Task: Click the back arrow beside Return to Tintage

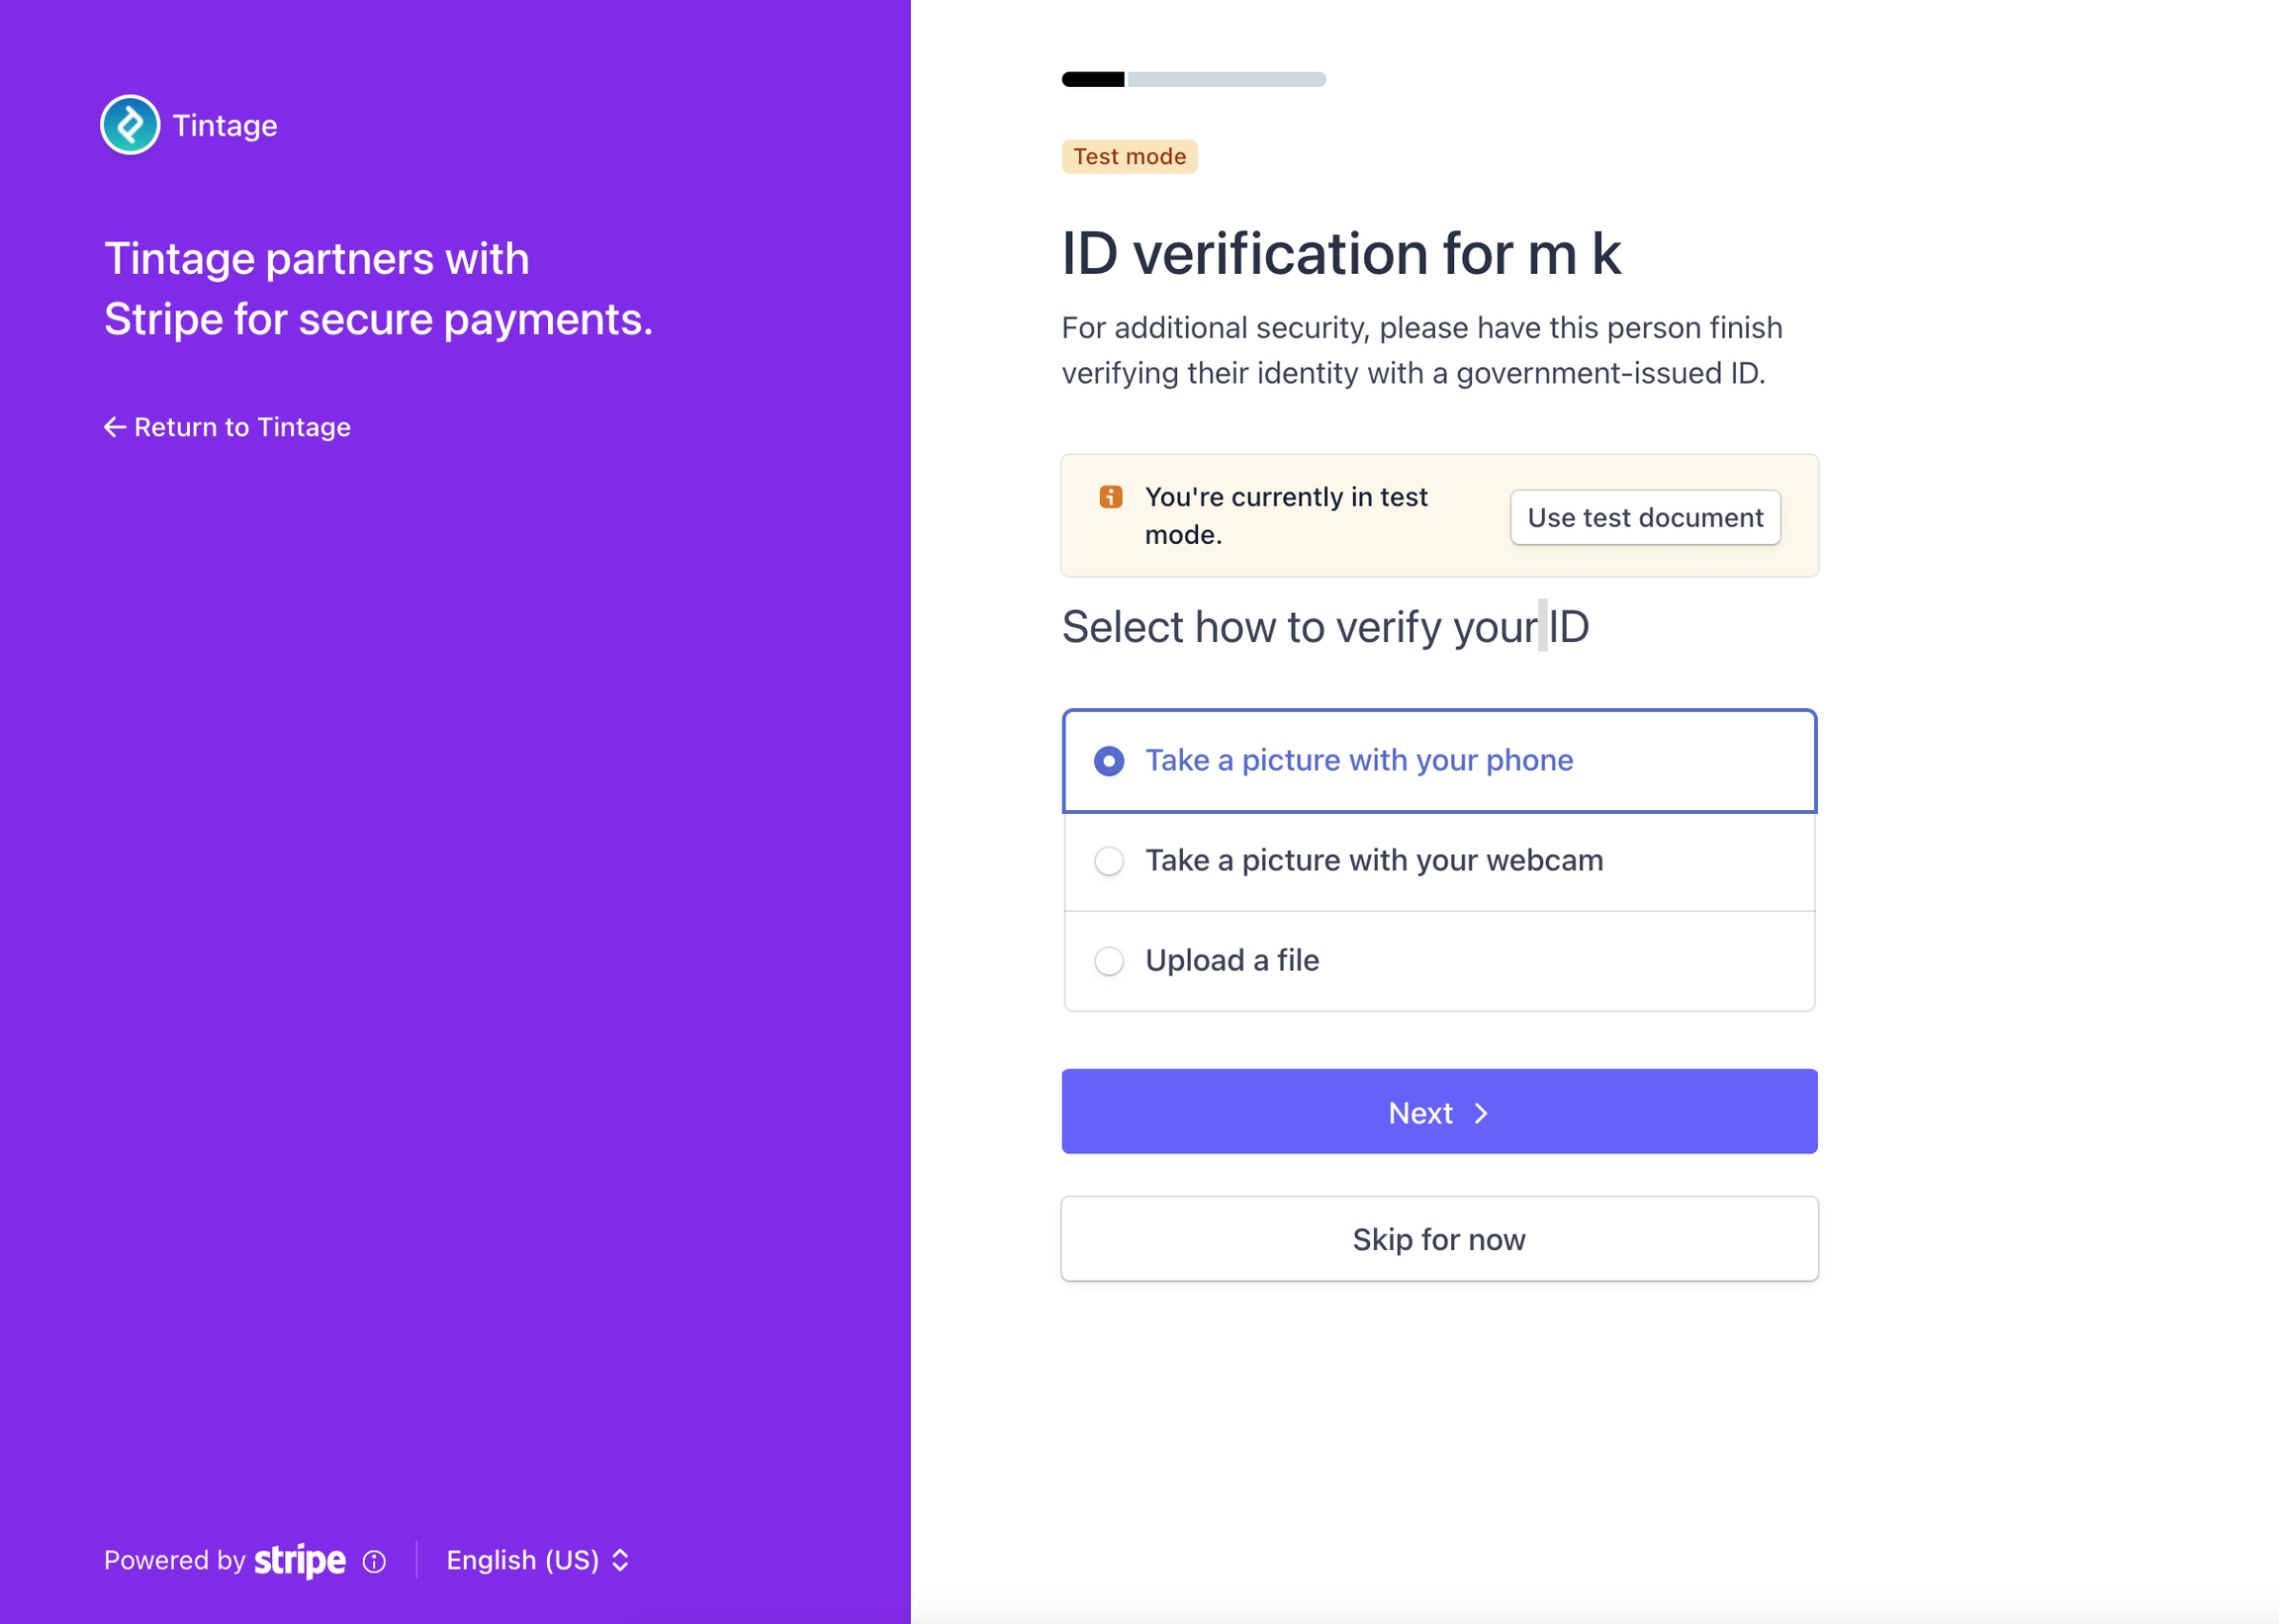Action: pos(115,427)
